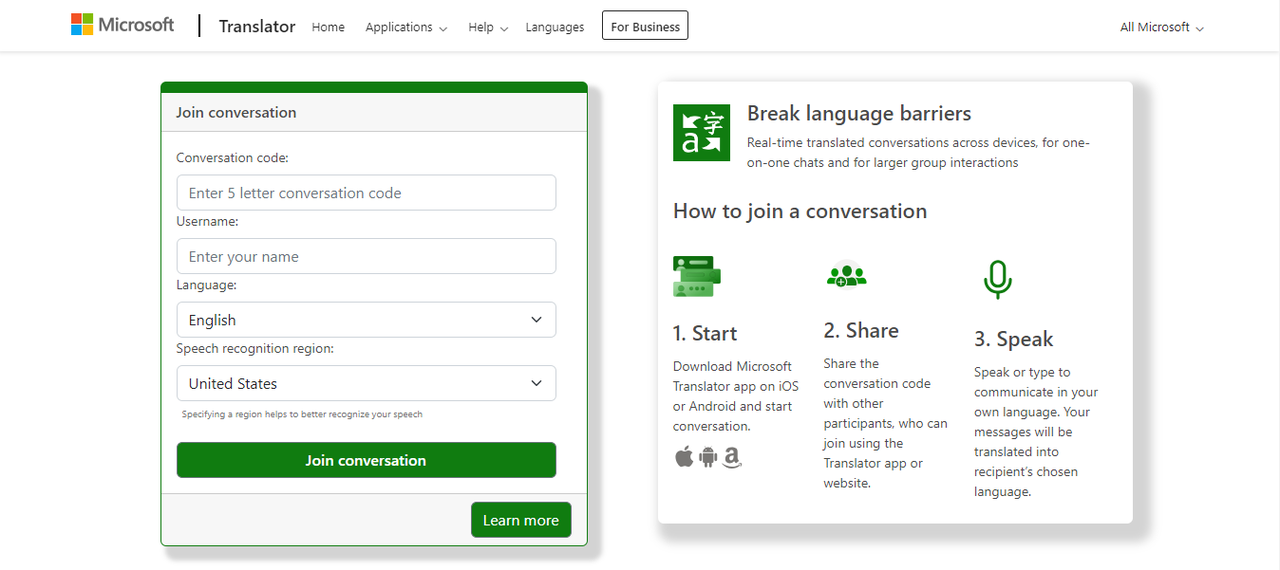Focus the Conversation code input field
The image size is (1280, 570).
(366, 193)
